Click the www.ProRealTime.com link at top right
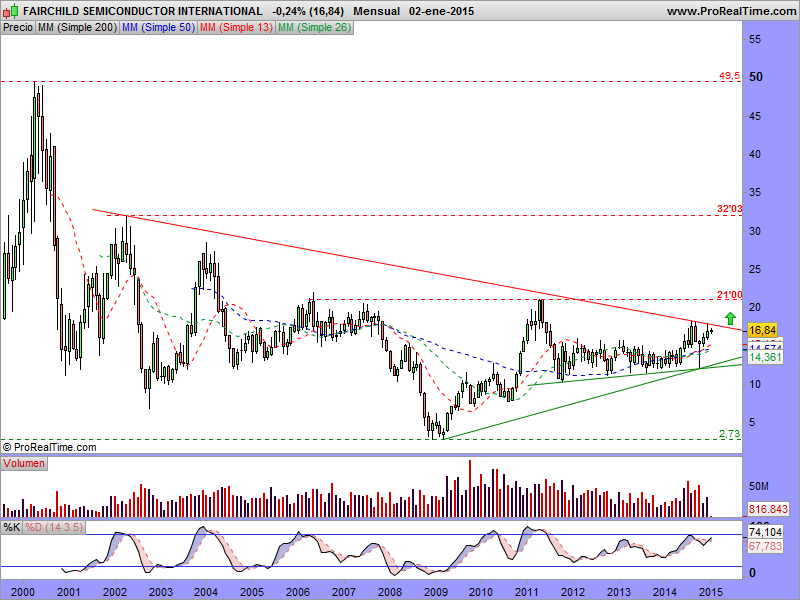The width and height of the screenshot is (800, 600). (731, 11)
